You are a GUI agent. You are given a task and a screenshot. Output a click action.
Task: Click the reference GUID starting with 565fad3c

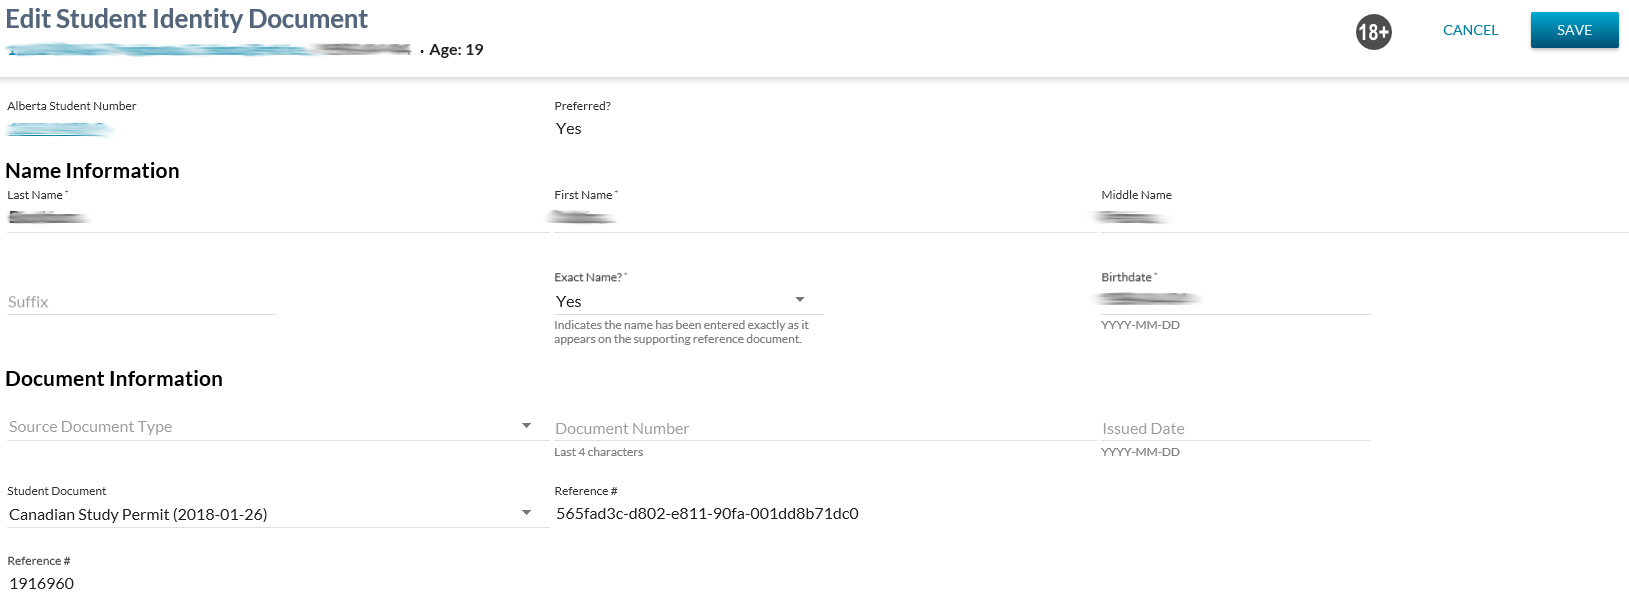[707, 514]
